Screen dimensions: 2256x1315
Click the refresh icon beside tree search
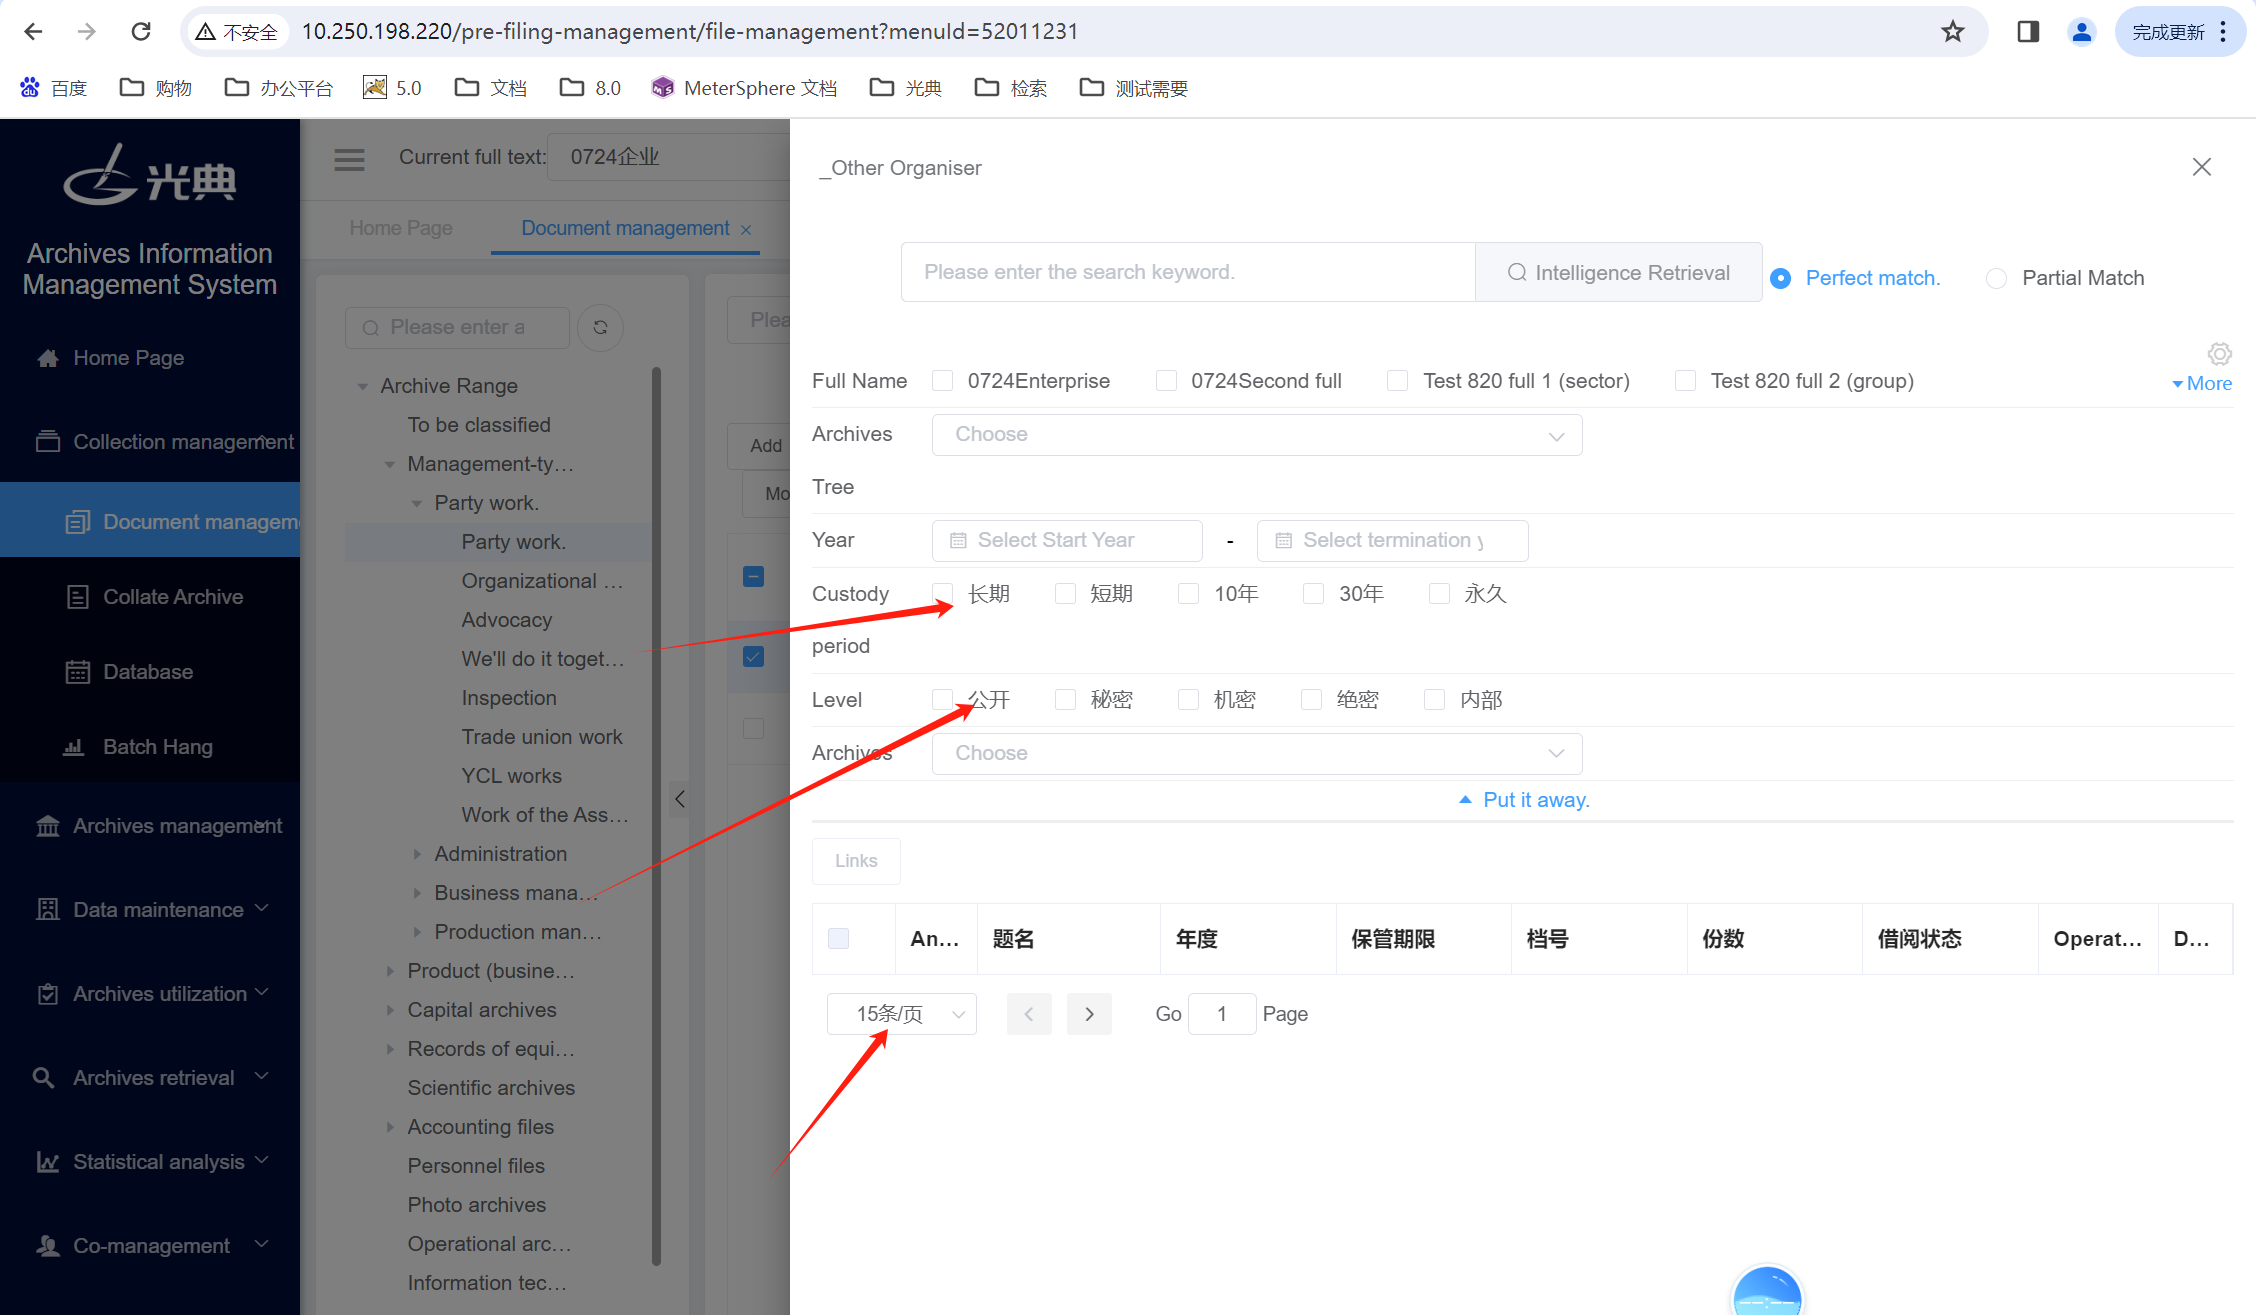[x=600, y=327]
